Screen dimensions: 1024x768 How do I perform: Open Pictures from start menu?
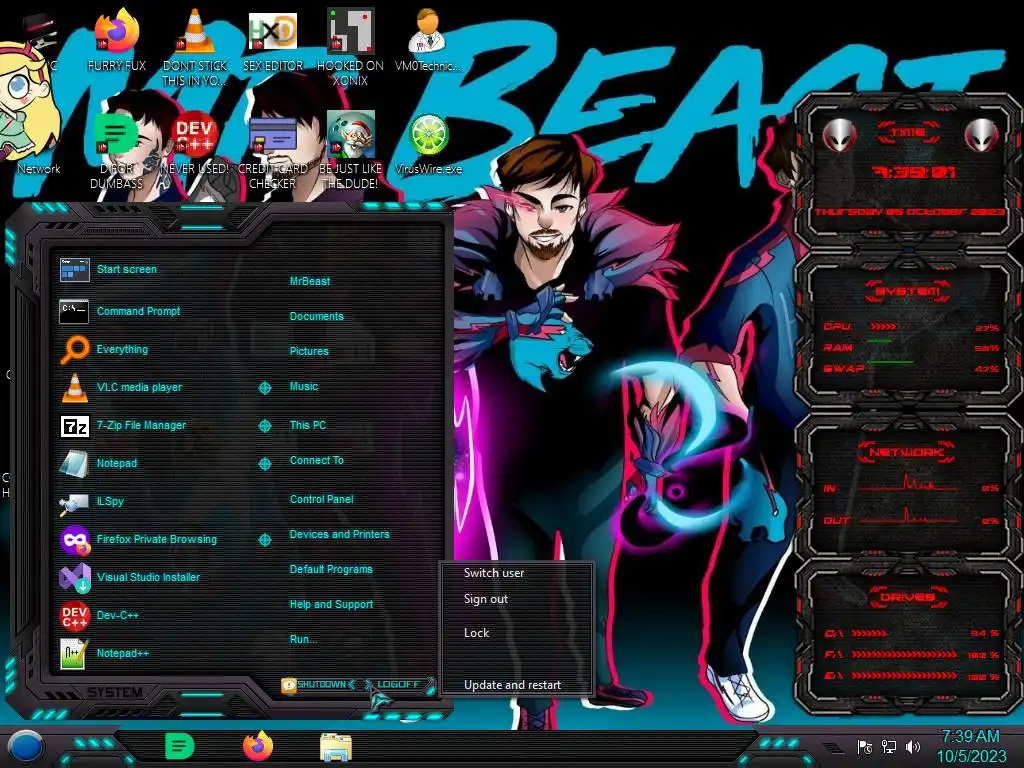309,351
